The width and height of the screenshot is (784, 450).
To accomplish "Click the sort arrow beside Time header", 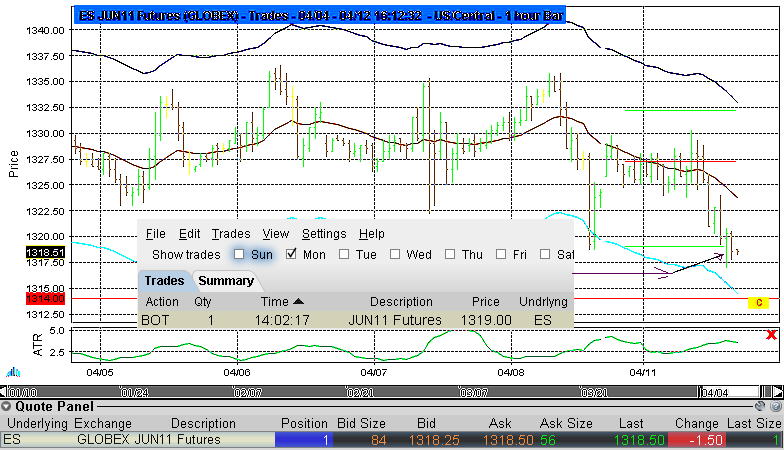I will pyautogui.click(x=298, y=301).
